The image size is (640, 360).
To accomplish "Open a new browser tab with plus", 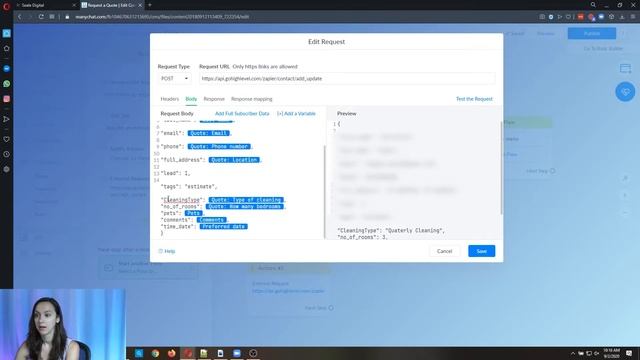I will pyautogui.click(x=149, y=5).
